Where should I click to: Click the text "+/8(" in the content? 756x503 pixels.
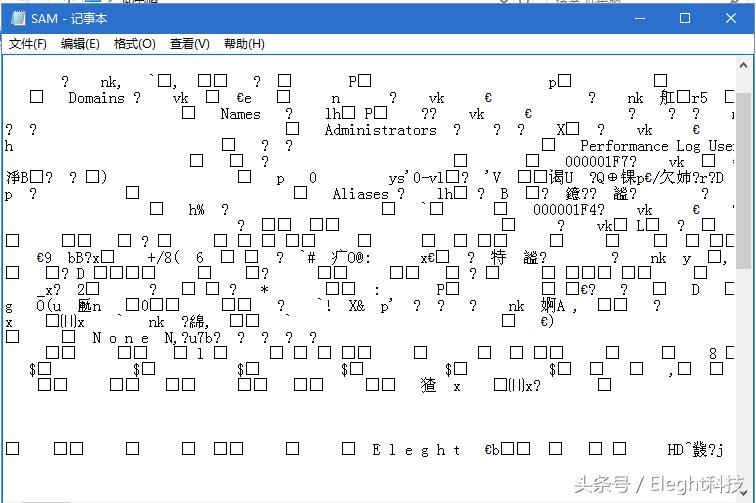(x=163, y=258)
